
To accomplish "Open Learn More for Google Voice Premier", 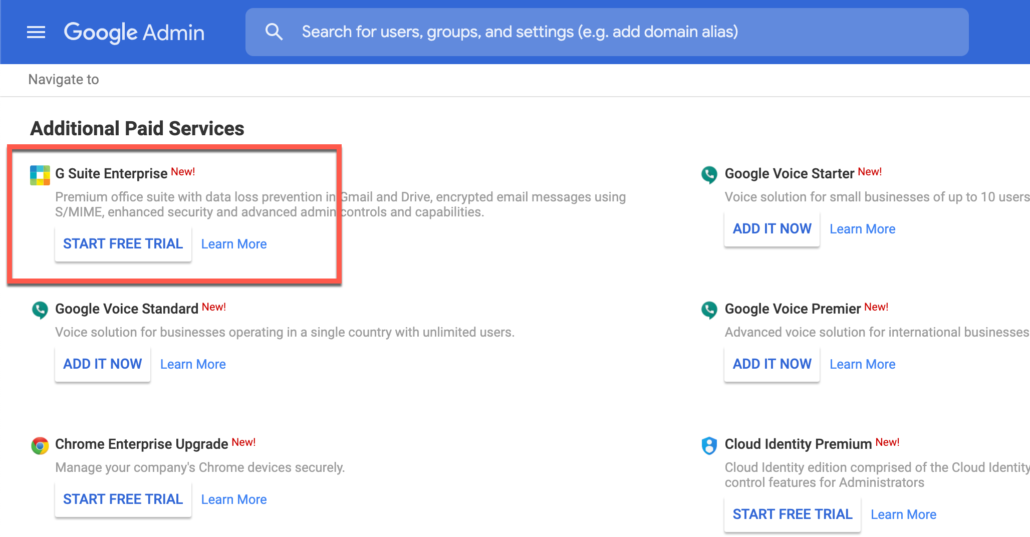I will [862, 364].
